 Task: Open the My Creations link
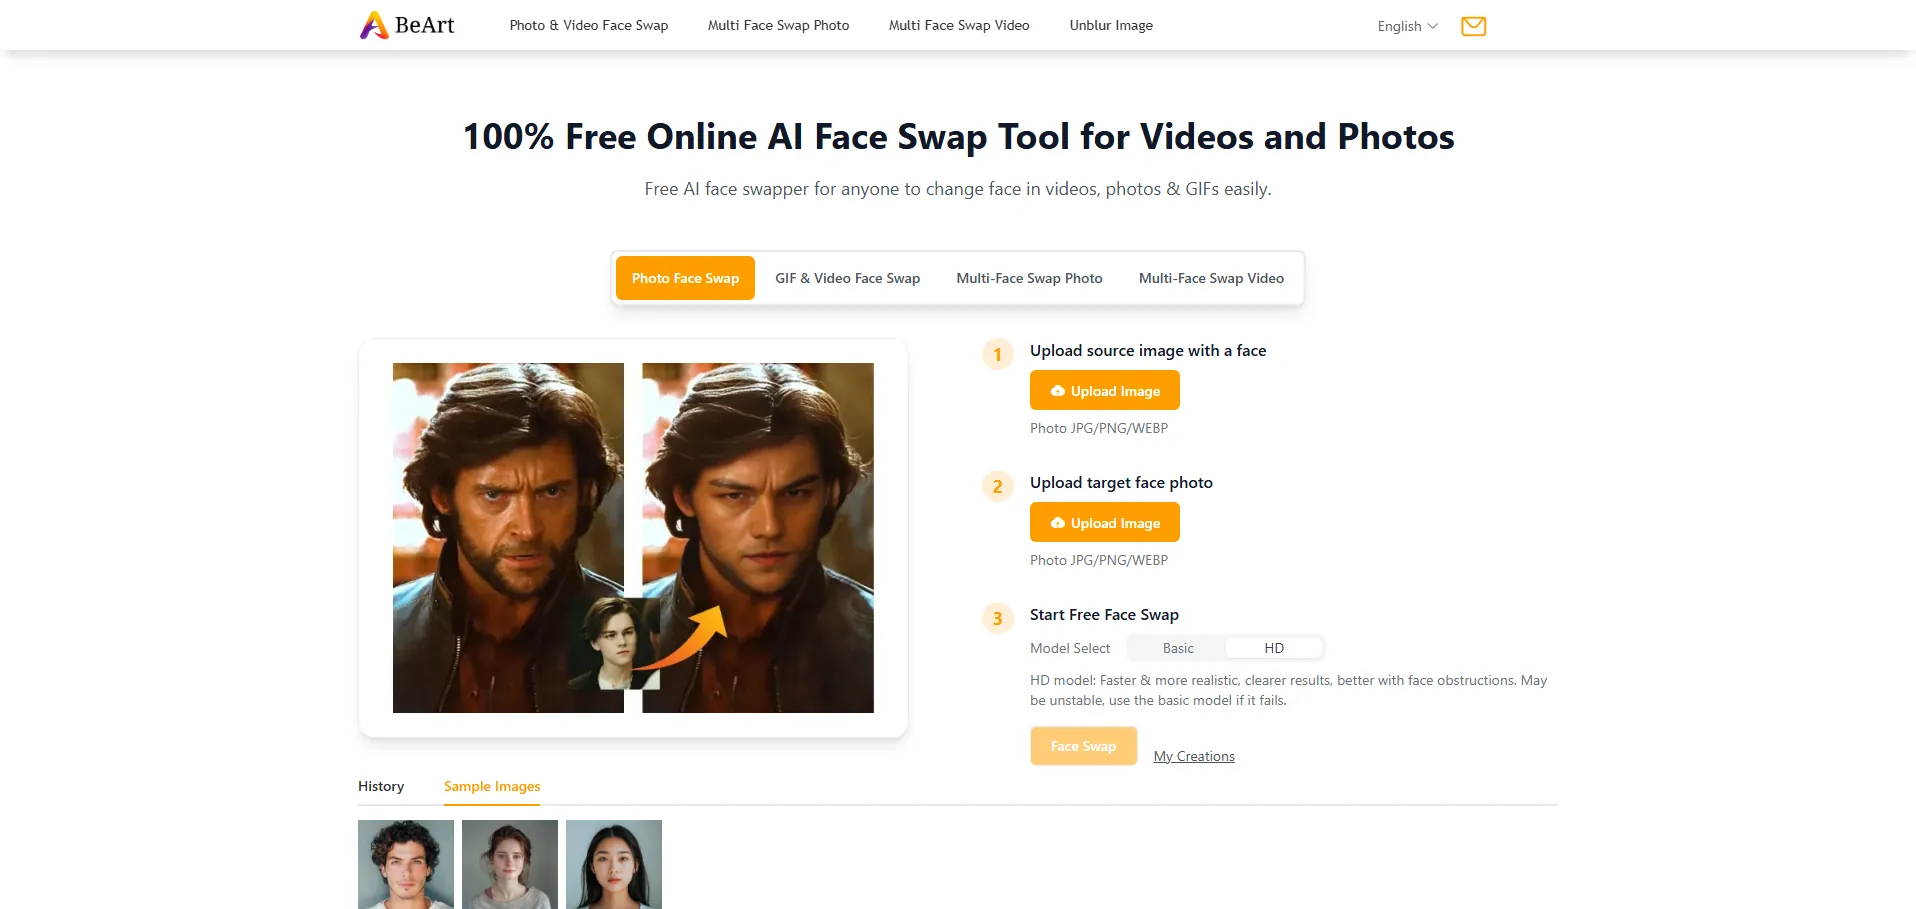[x=1193, y=756]
